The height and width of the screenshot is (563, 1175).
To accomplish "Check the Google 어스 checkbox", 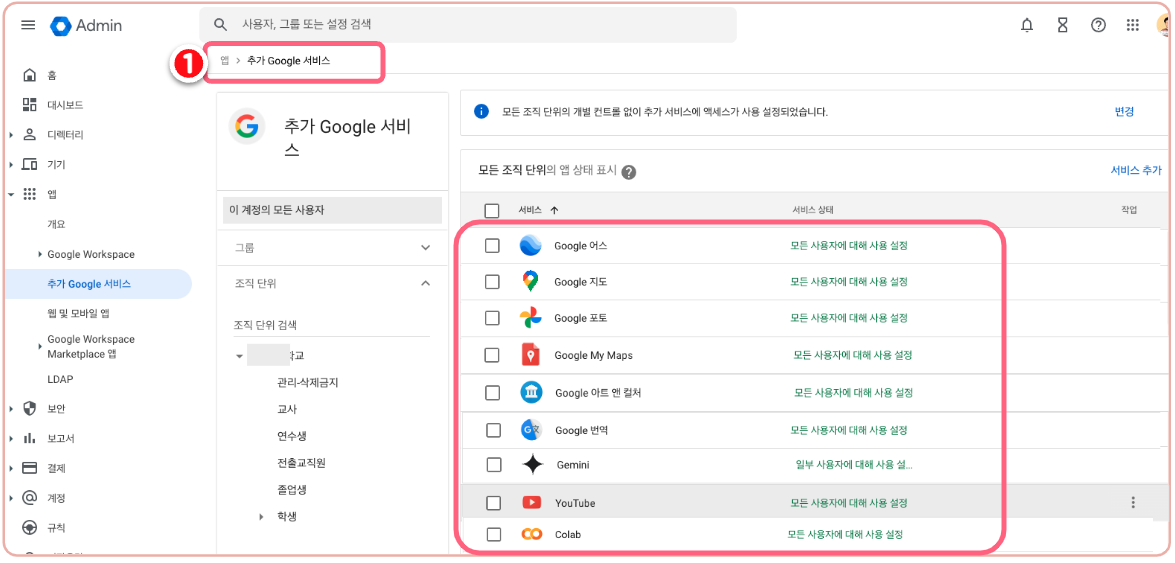I will point(492,245).
